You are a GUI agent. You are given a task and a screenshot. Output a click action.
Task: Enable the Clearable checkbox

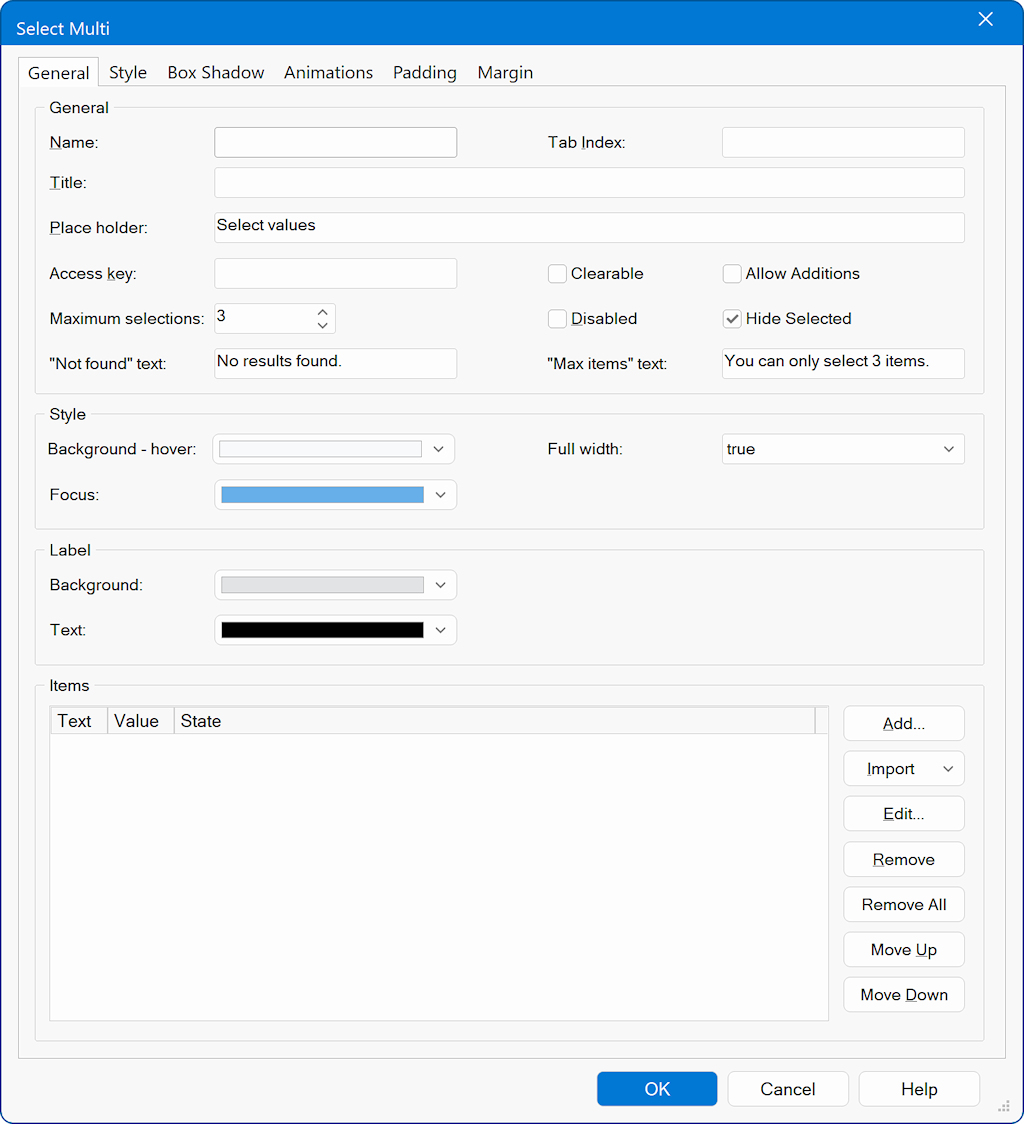[557, 274]
